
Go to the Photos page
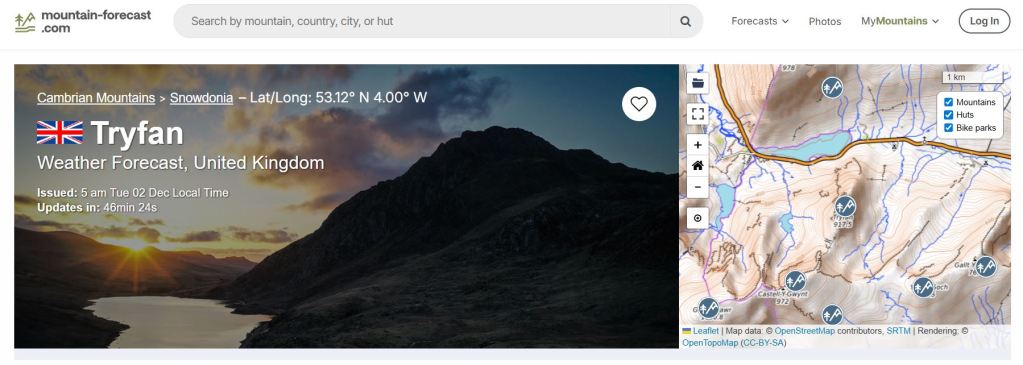pos(825,21)
